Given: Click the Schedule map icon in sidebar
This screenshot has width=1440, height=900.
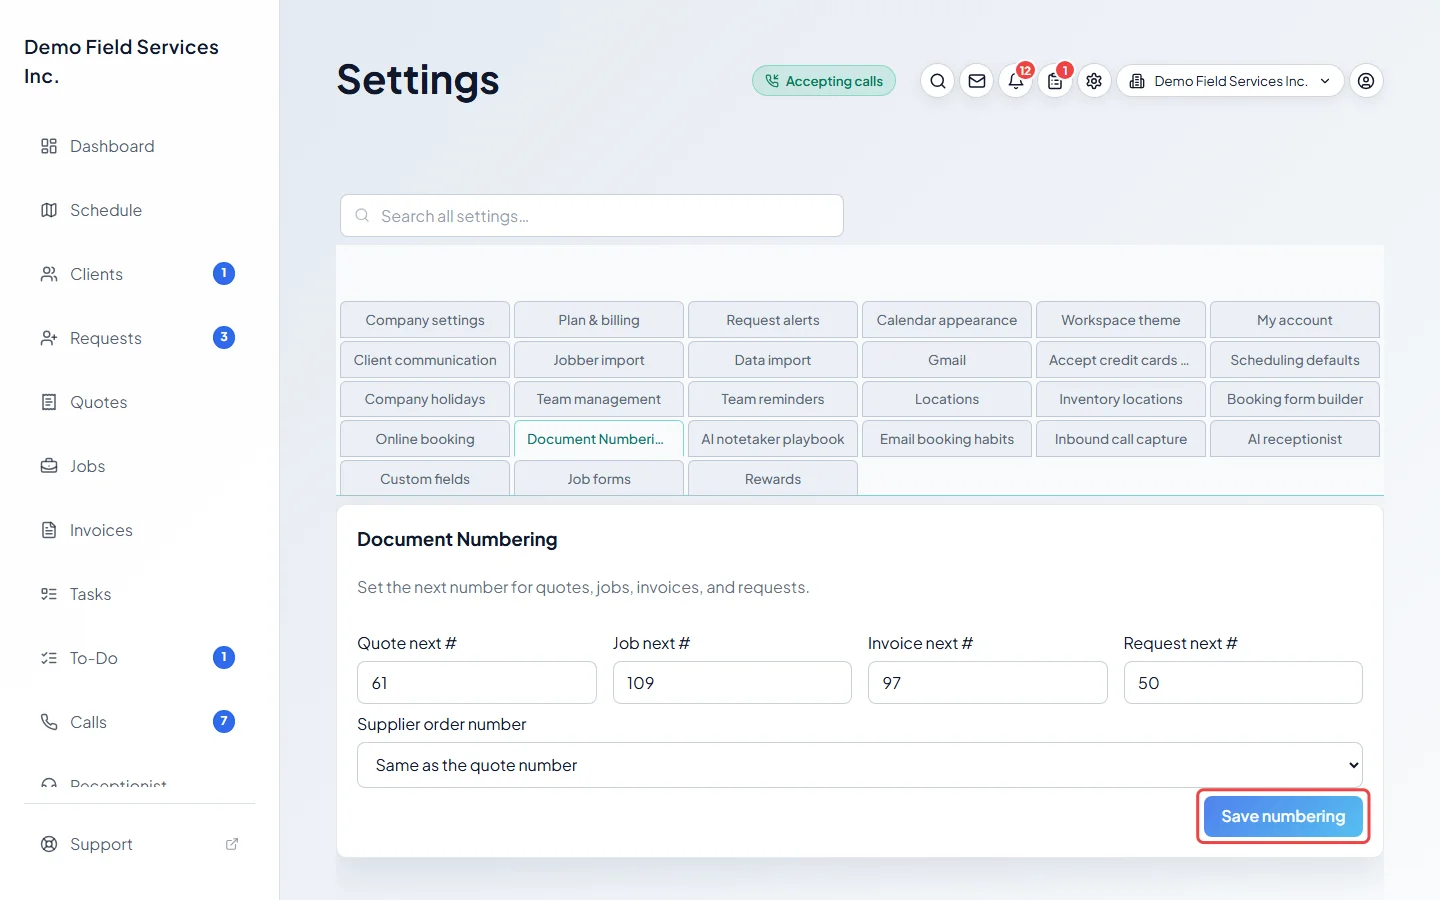Looking at the screenshot, I should 49,210.
